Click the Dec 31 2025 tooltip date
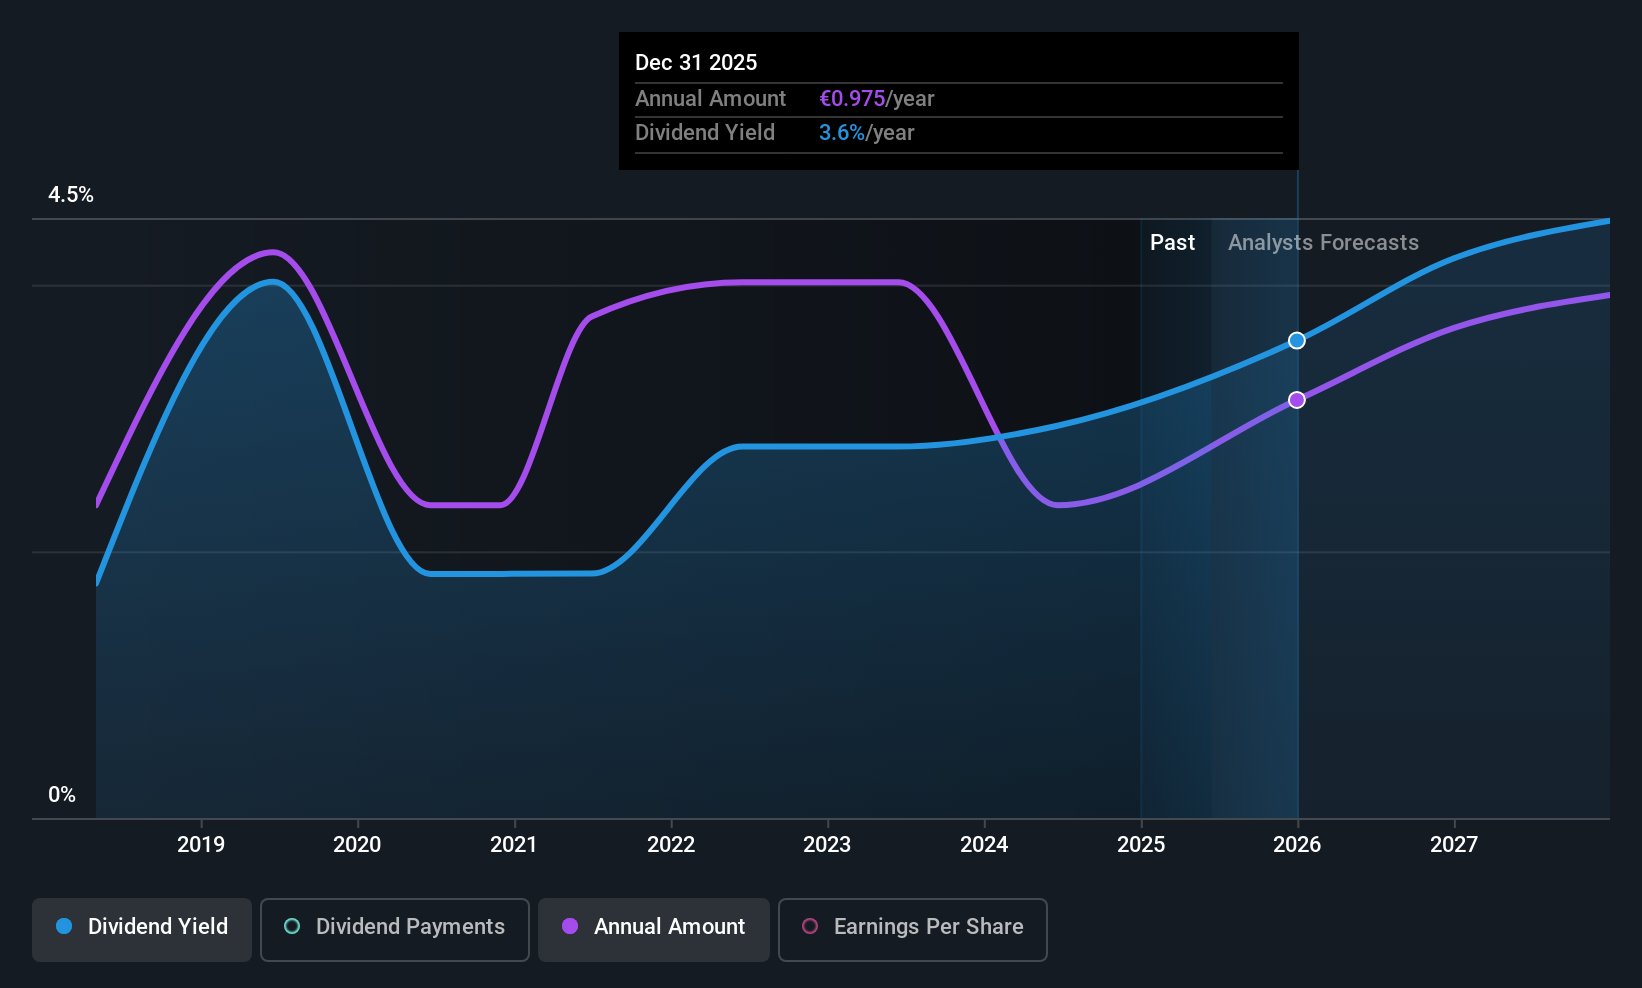This screenshot has width=1642, height=988. tap(696, 63)
